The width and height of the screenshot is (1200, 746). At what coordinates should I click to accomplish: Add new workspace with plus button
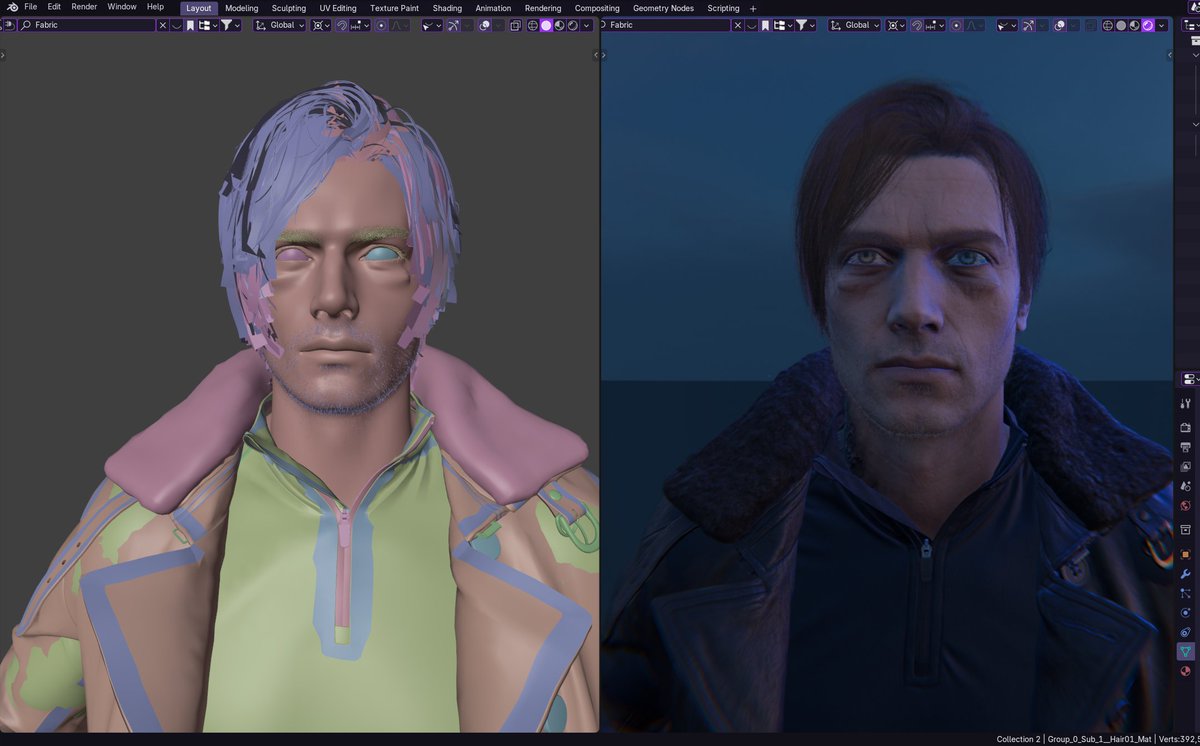[753, 8]
